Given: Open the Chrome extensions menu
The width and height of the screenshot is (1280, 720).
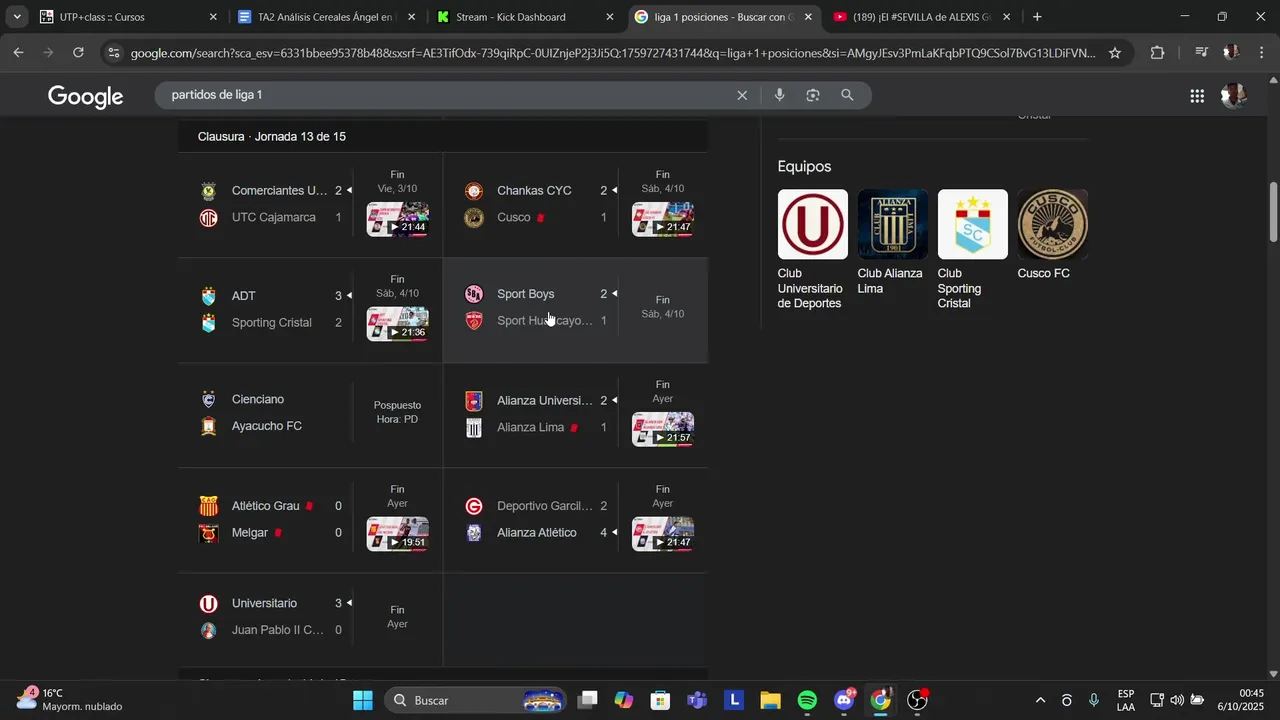Looking at the screenshot, I should coord(1157,53).
